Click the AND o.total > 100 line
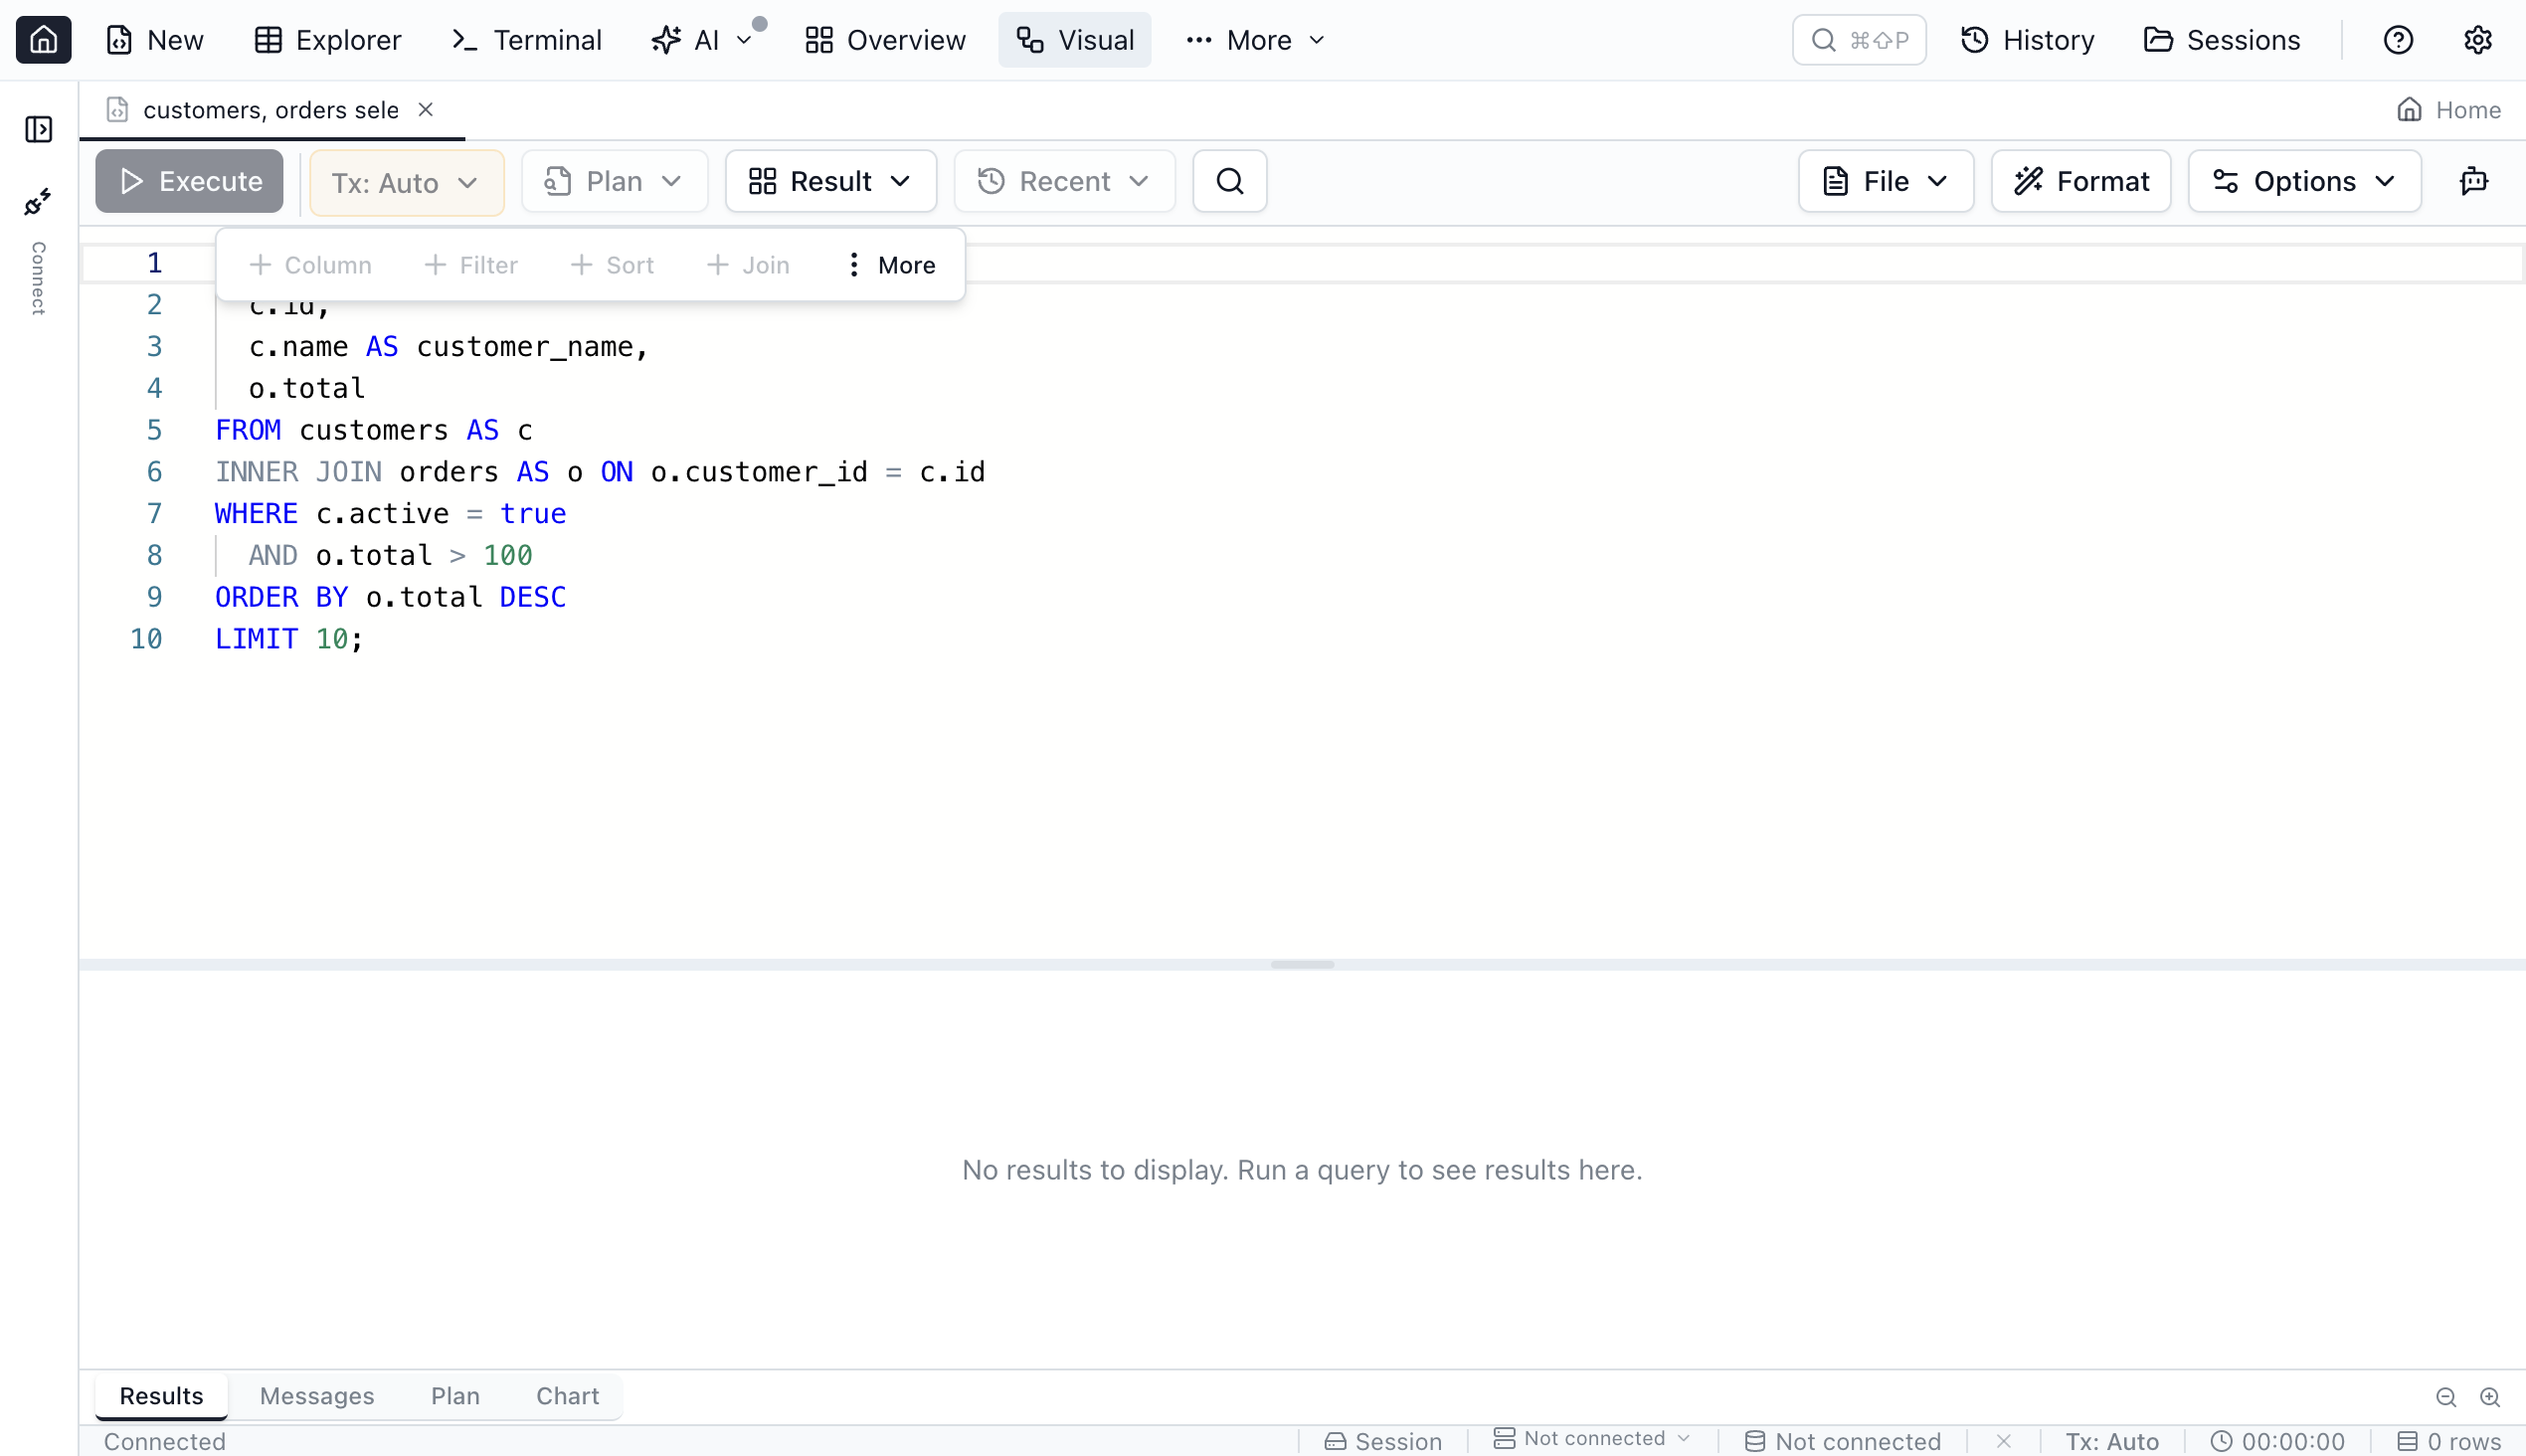Viewport: 2526px width, 1456px height. (390, 555)
